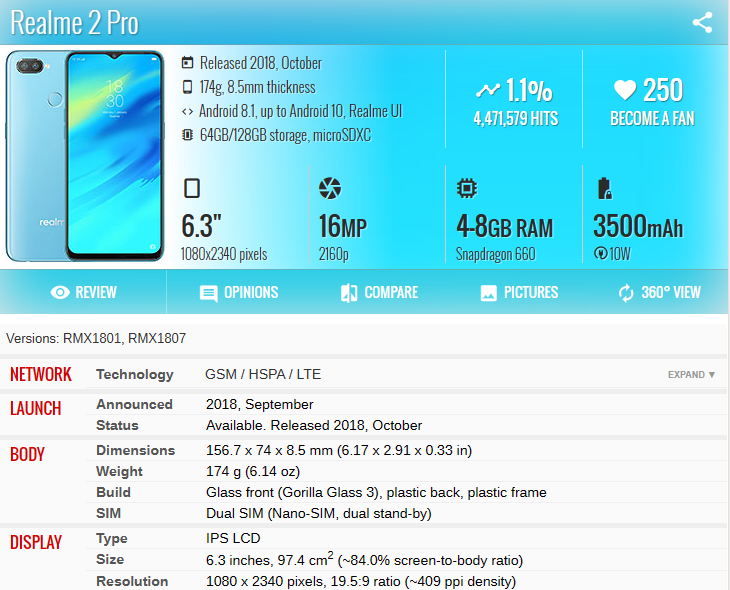
Task: Open the 360° View tab
Action: 659,292
